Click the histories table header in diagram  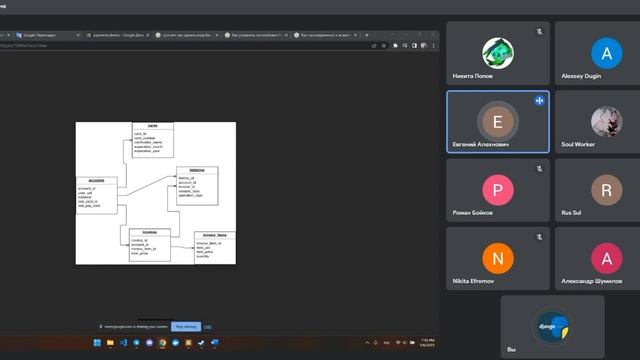(197, 170)
